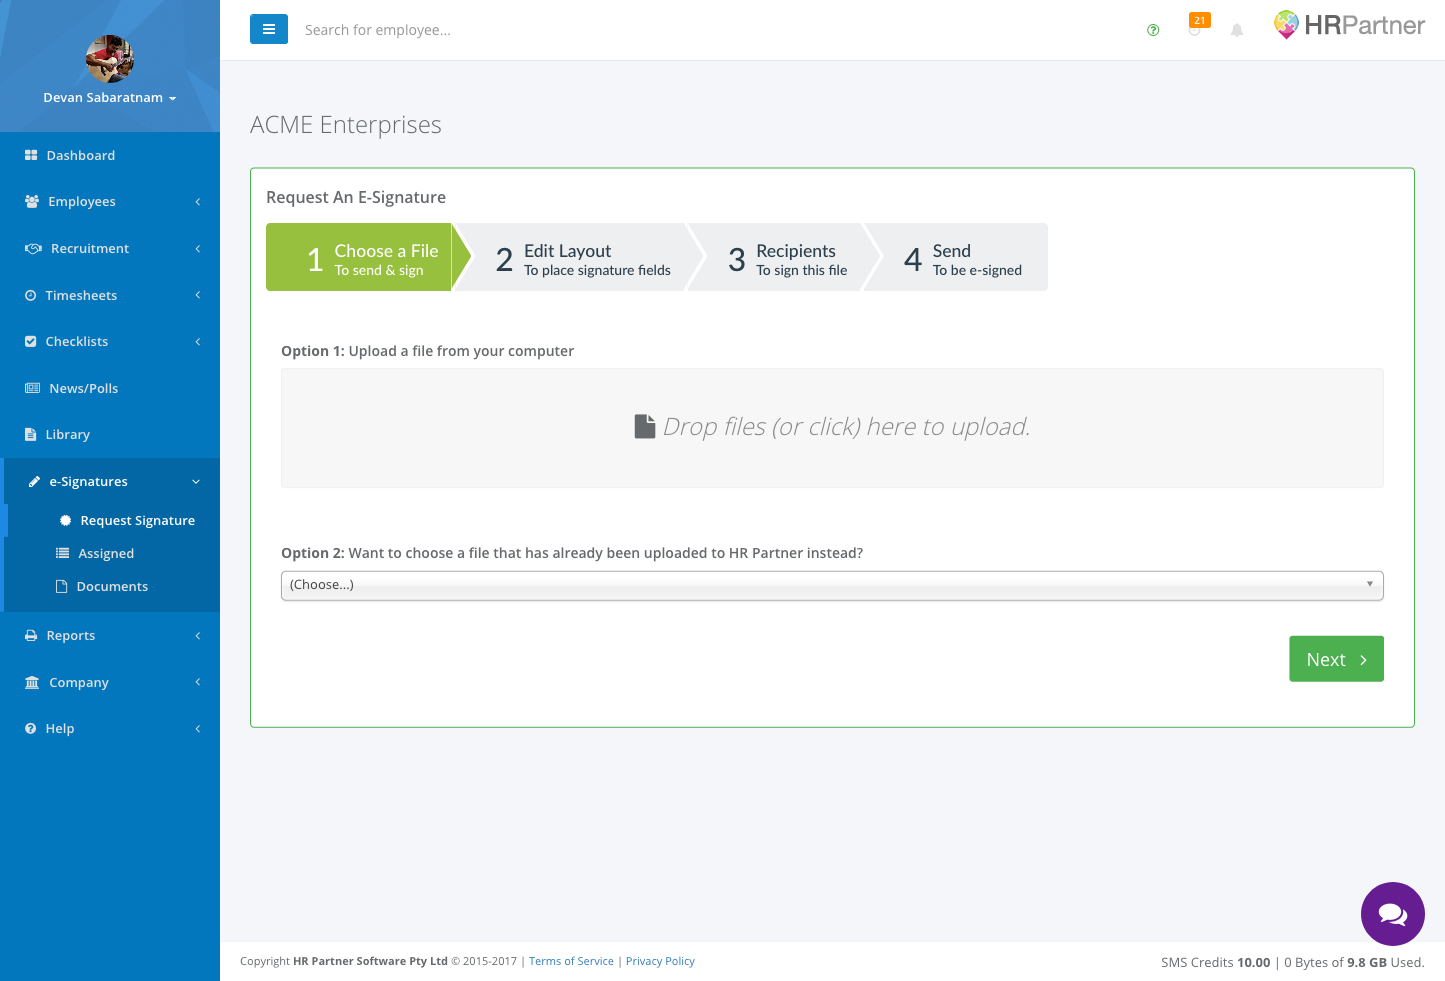Click the Request Signature badge icon

(x=66, y=520)
